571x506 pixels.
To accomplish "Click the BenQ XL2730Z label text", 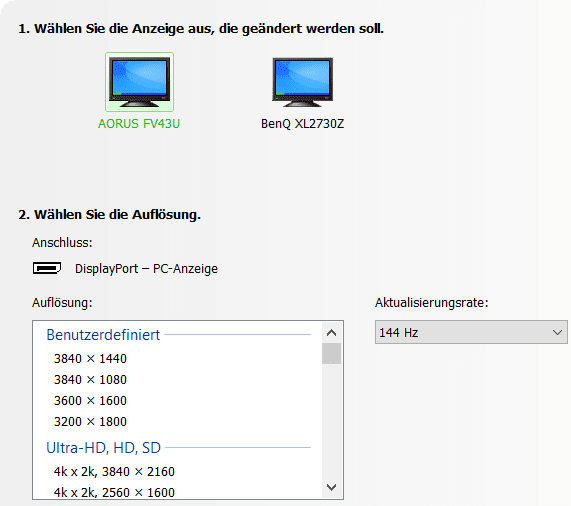I will 302,124.
